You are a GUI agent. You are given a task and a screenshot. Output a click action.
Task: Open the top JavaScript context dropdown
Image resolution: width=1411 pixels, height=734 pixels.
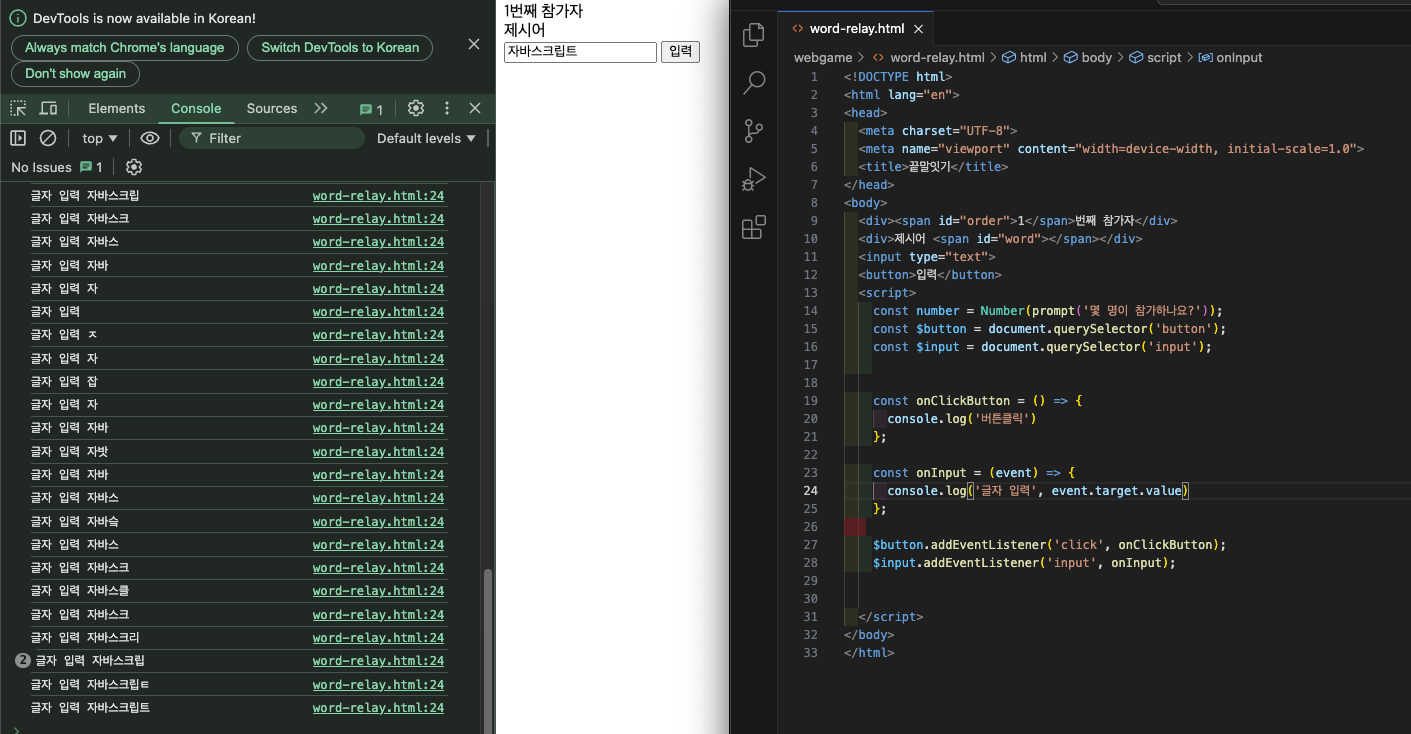100,138
